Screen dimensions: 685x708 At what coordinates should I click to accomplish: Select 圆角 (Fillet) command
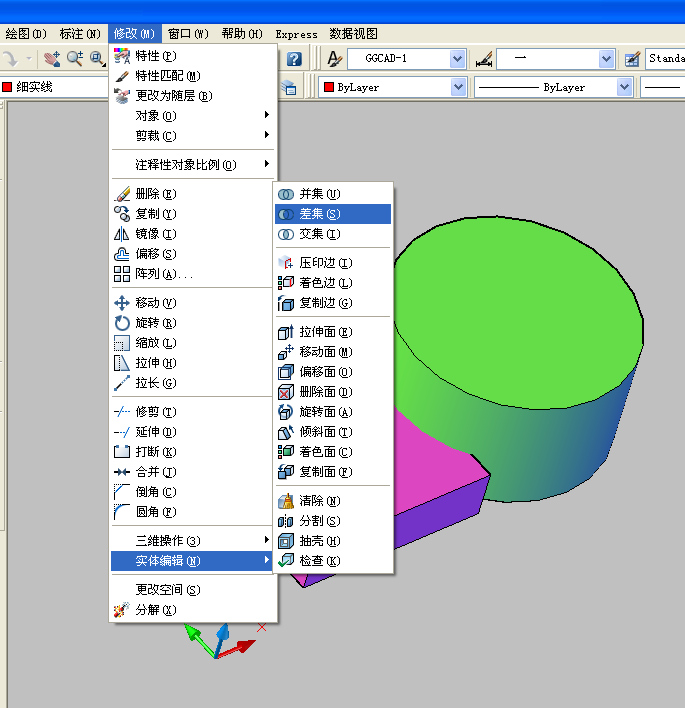coord(193,512)
